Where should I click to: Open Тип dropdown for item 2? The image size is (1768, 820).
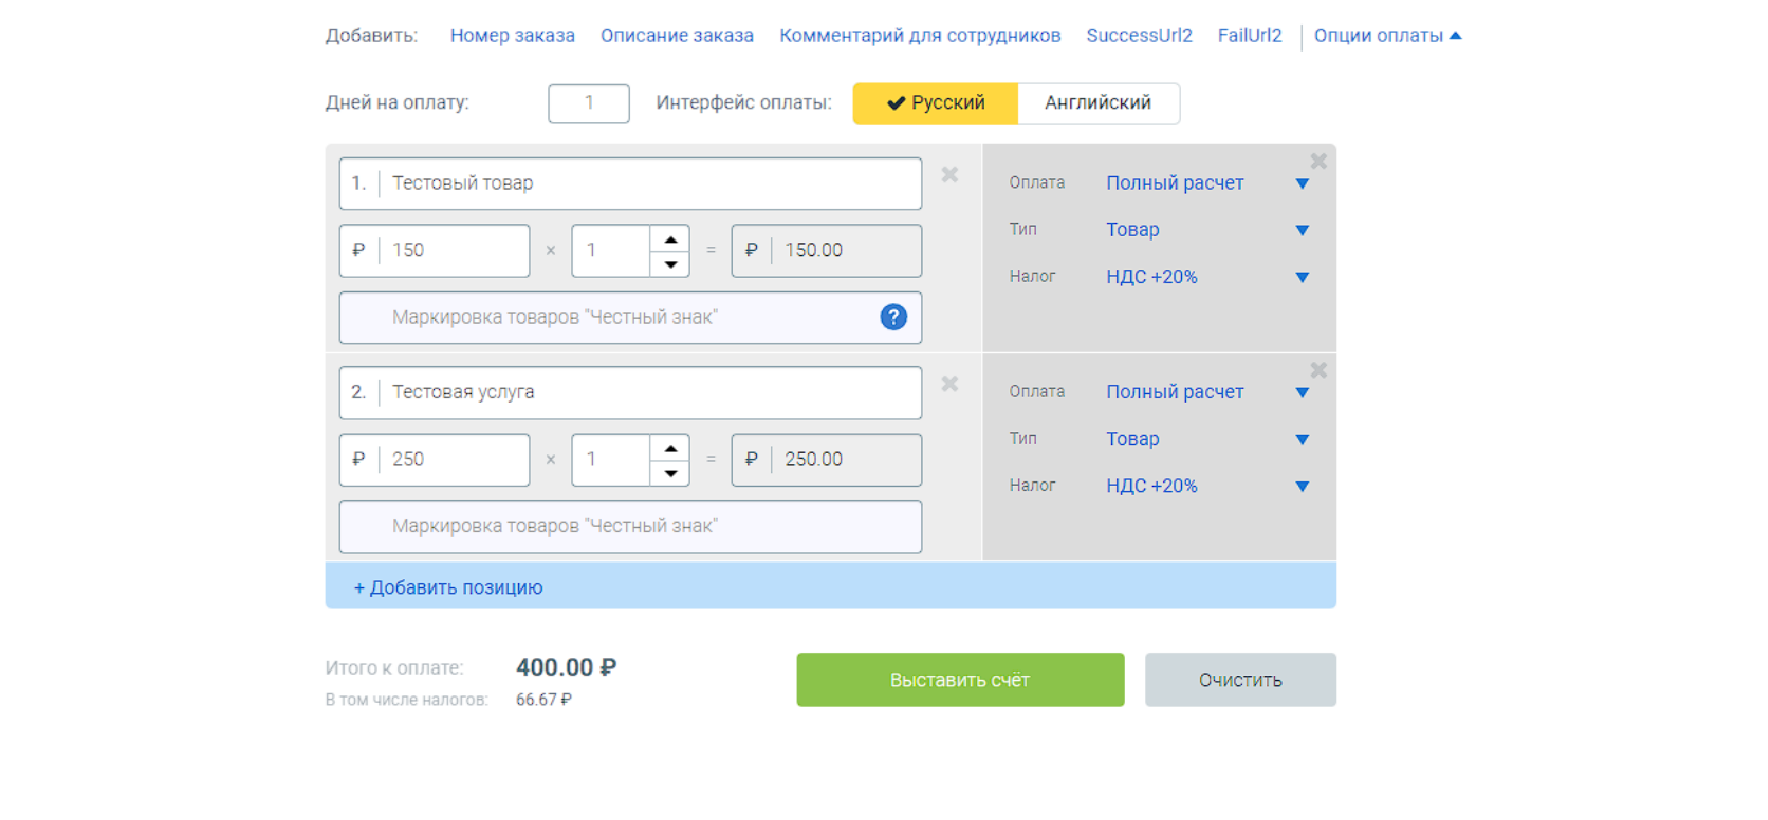pos(1207,439)
